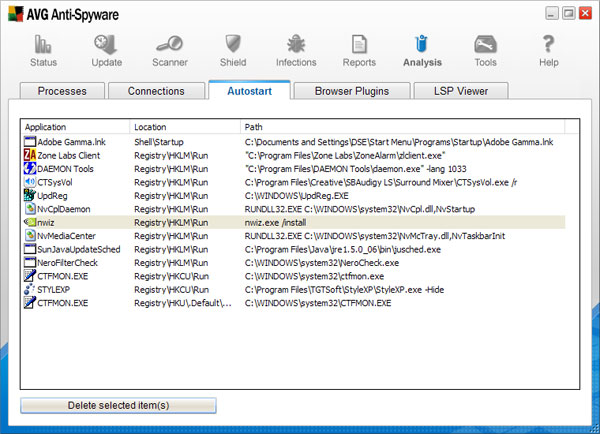Click Delete selected item(s) button
Image resolution: width=600 pixels, height=434 pixels.
118,405
